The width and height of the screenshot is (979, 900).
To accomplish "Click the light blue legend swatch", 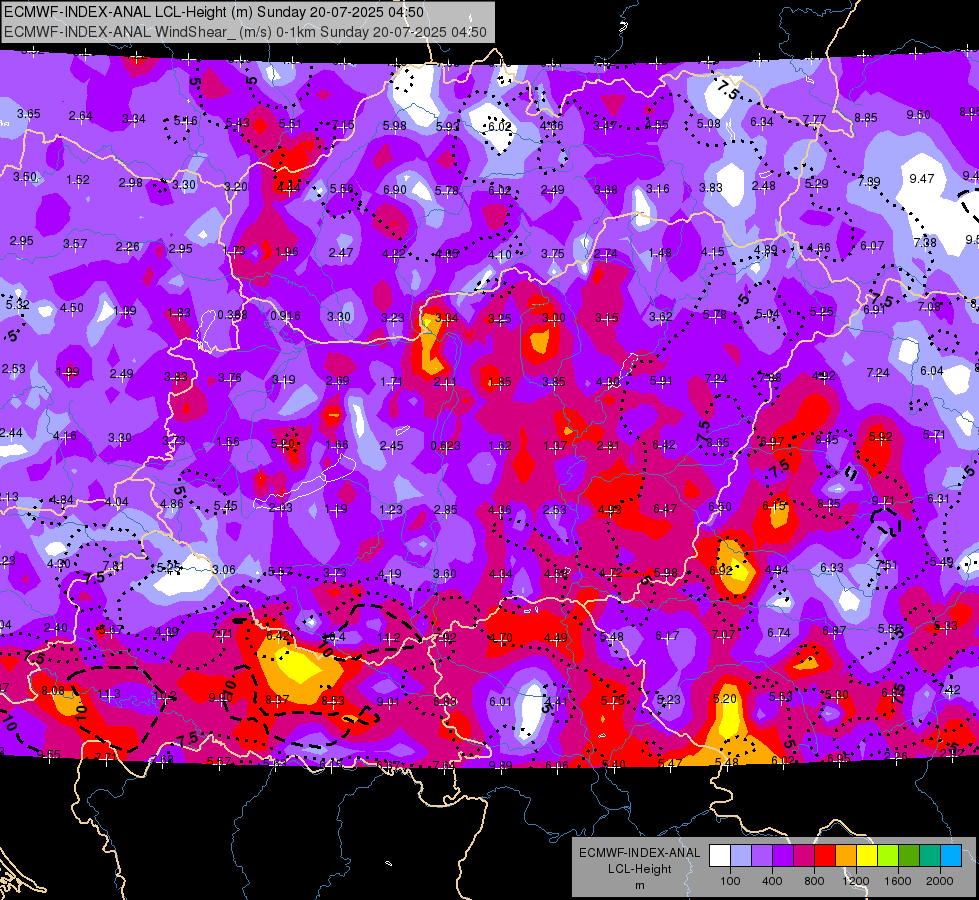I will point(741,855).
